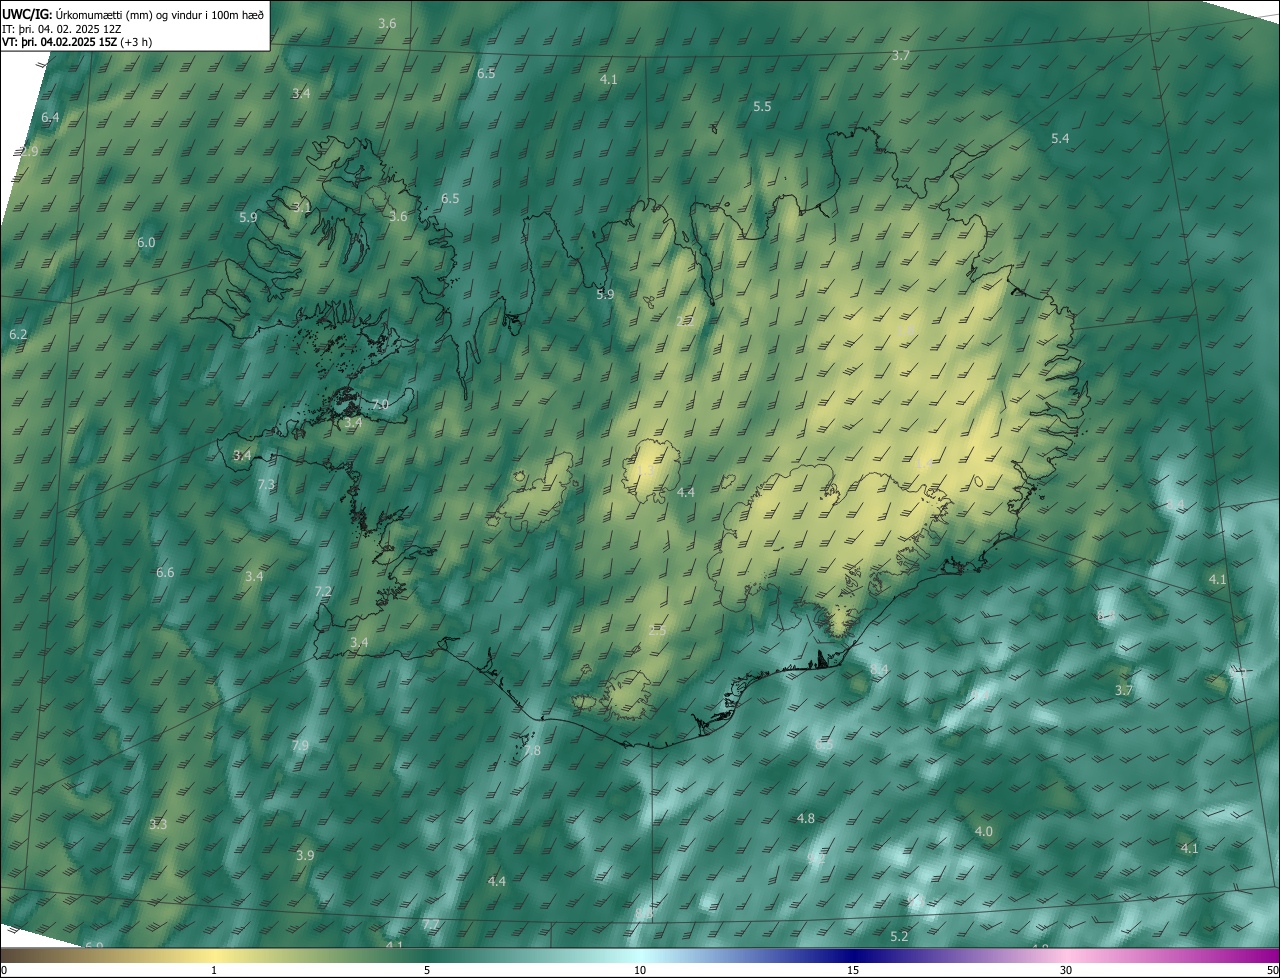Click the colour bar tick label 0

[4, 970]
